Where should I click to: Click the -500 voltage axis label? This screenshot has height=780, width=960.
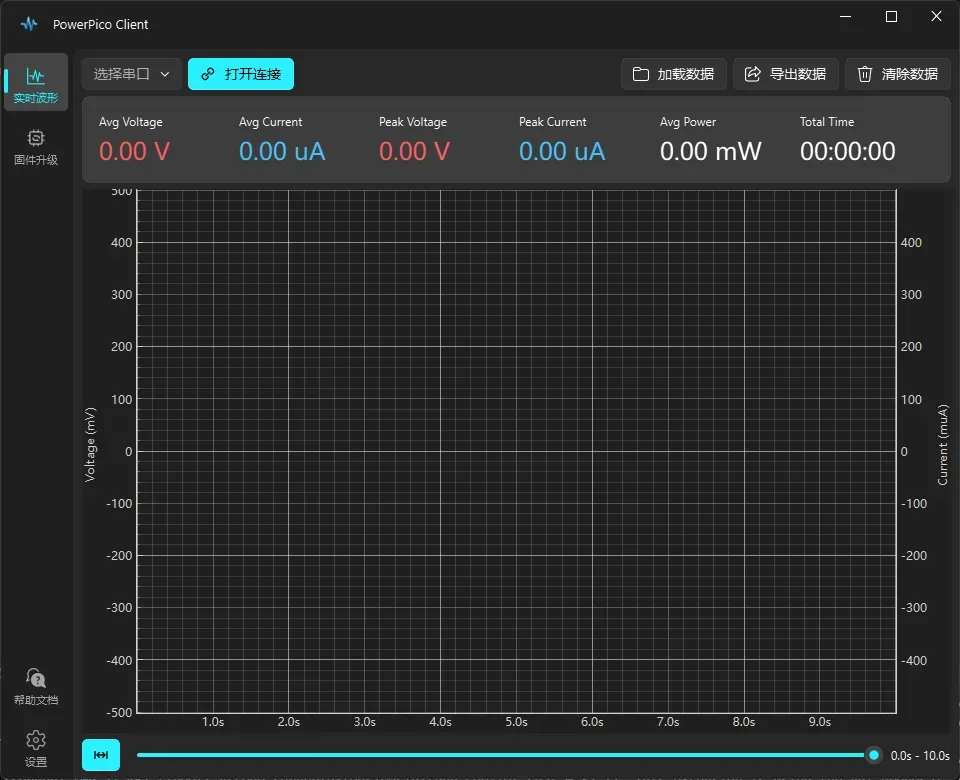[119, 713]
